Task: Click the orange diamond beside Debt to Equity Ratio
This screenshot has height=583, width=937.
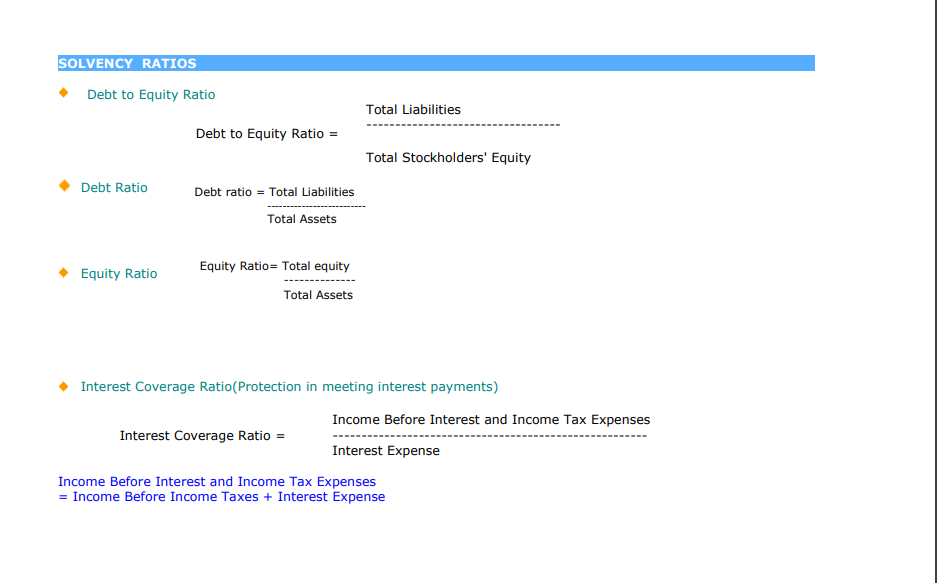Action: pyautogui.click(x=64, y=93)
